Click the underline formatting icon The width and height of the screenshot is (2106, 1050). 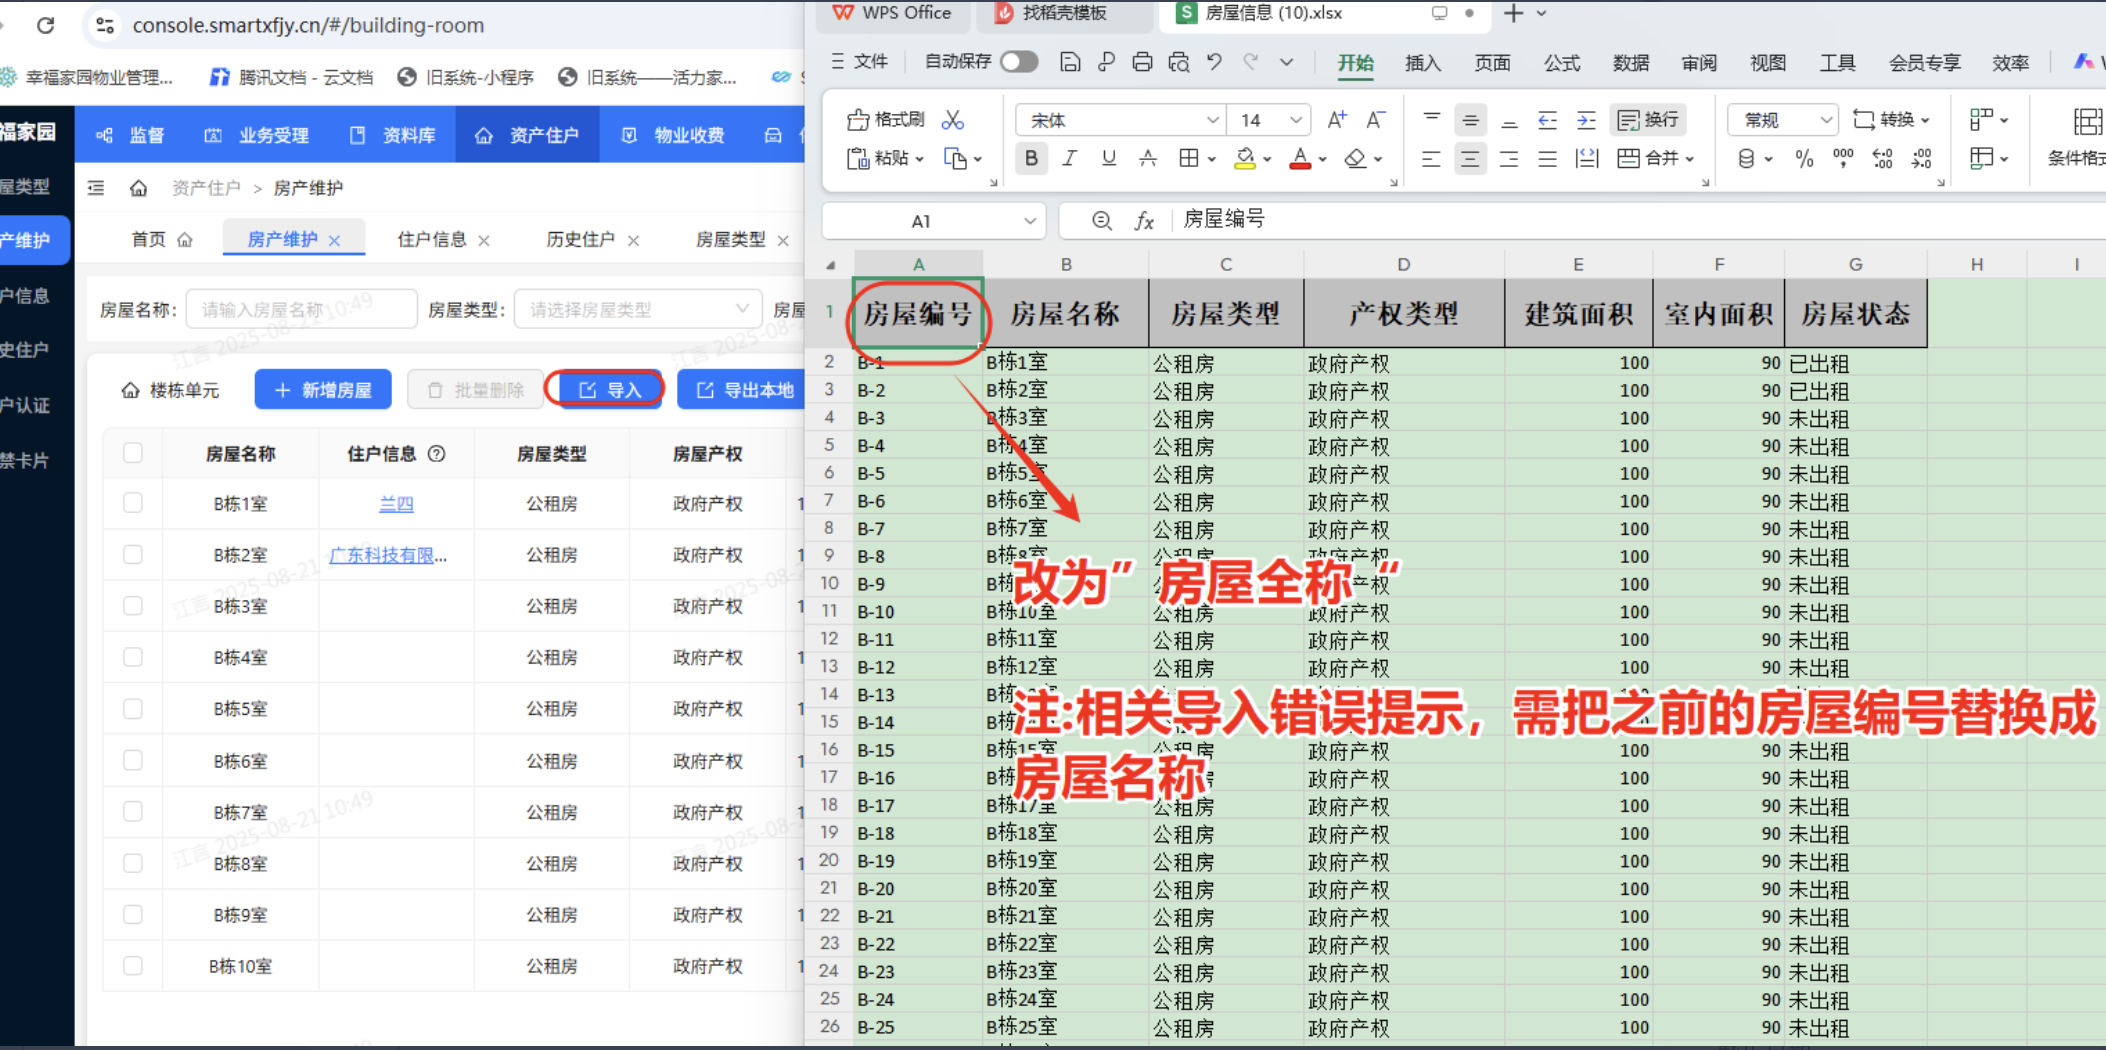pyautogui.click(x=1108, y=158)
